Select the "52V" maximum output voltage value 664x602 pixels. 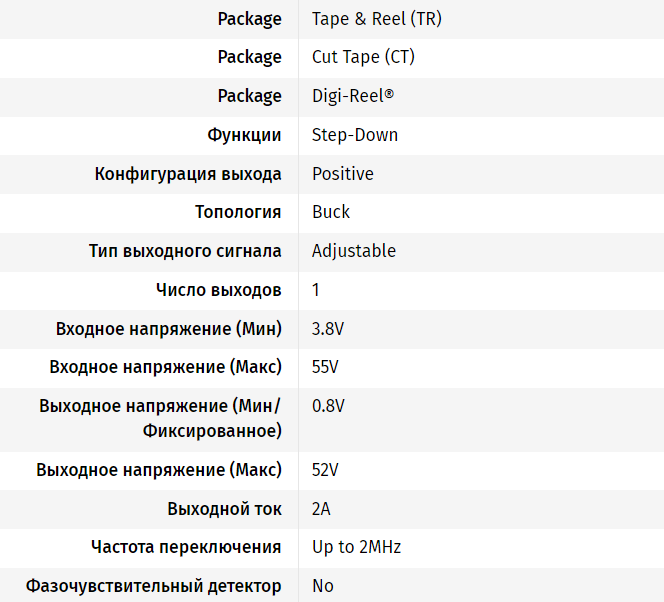[325, 470]
